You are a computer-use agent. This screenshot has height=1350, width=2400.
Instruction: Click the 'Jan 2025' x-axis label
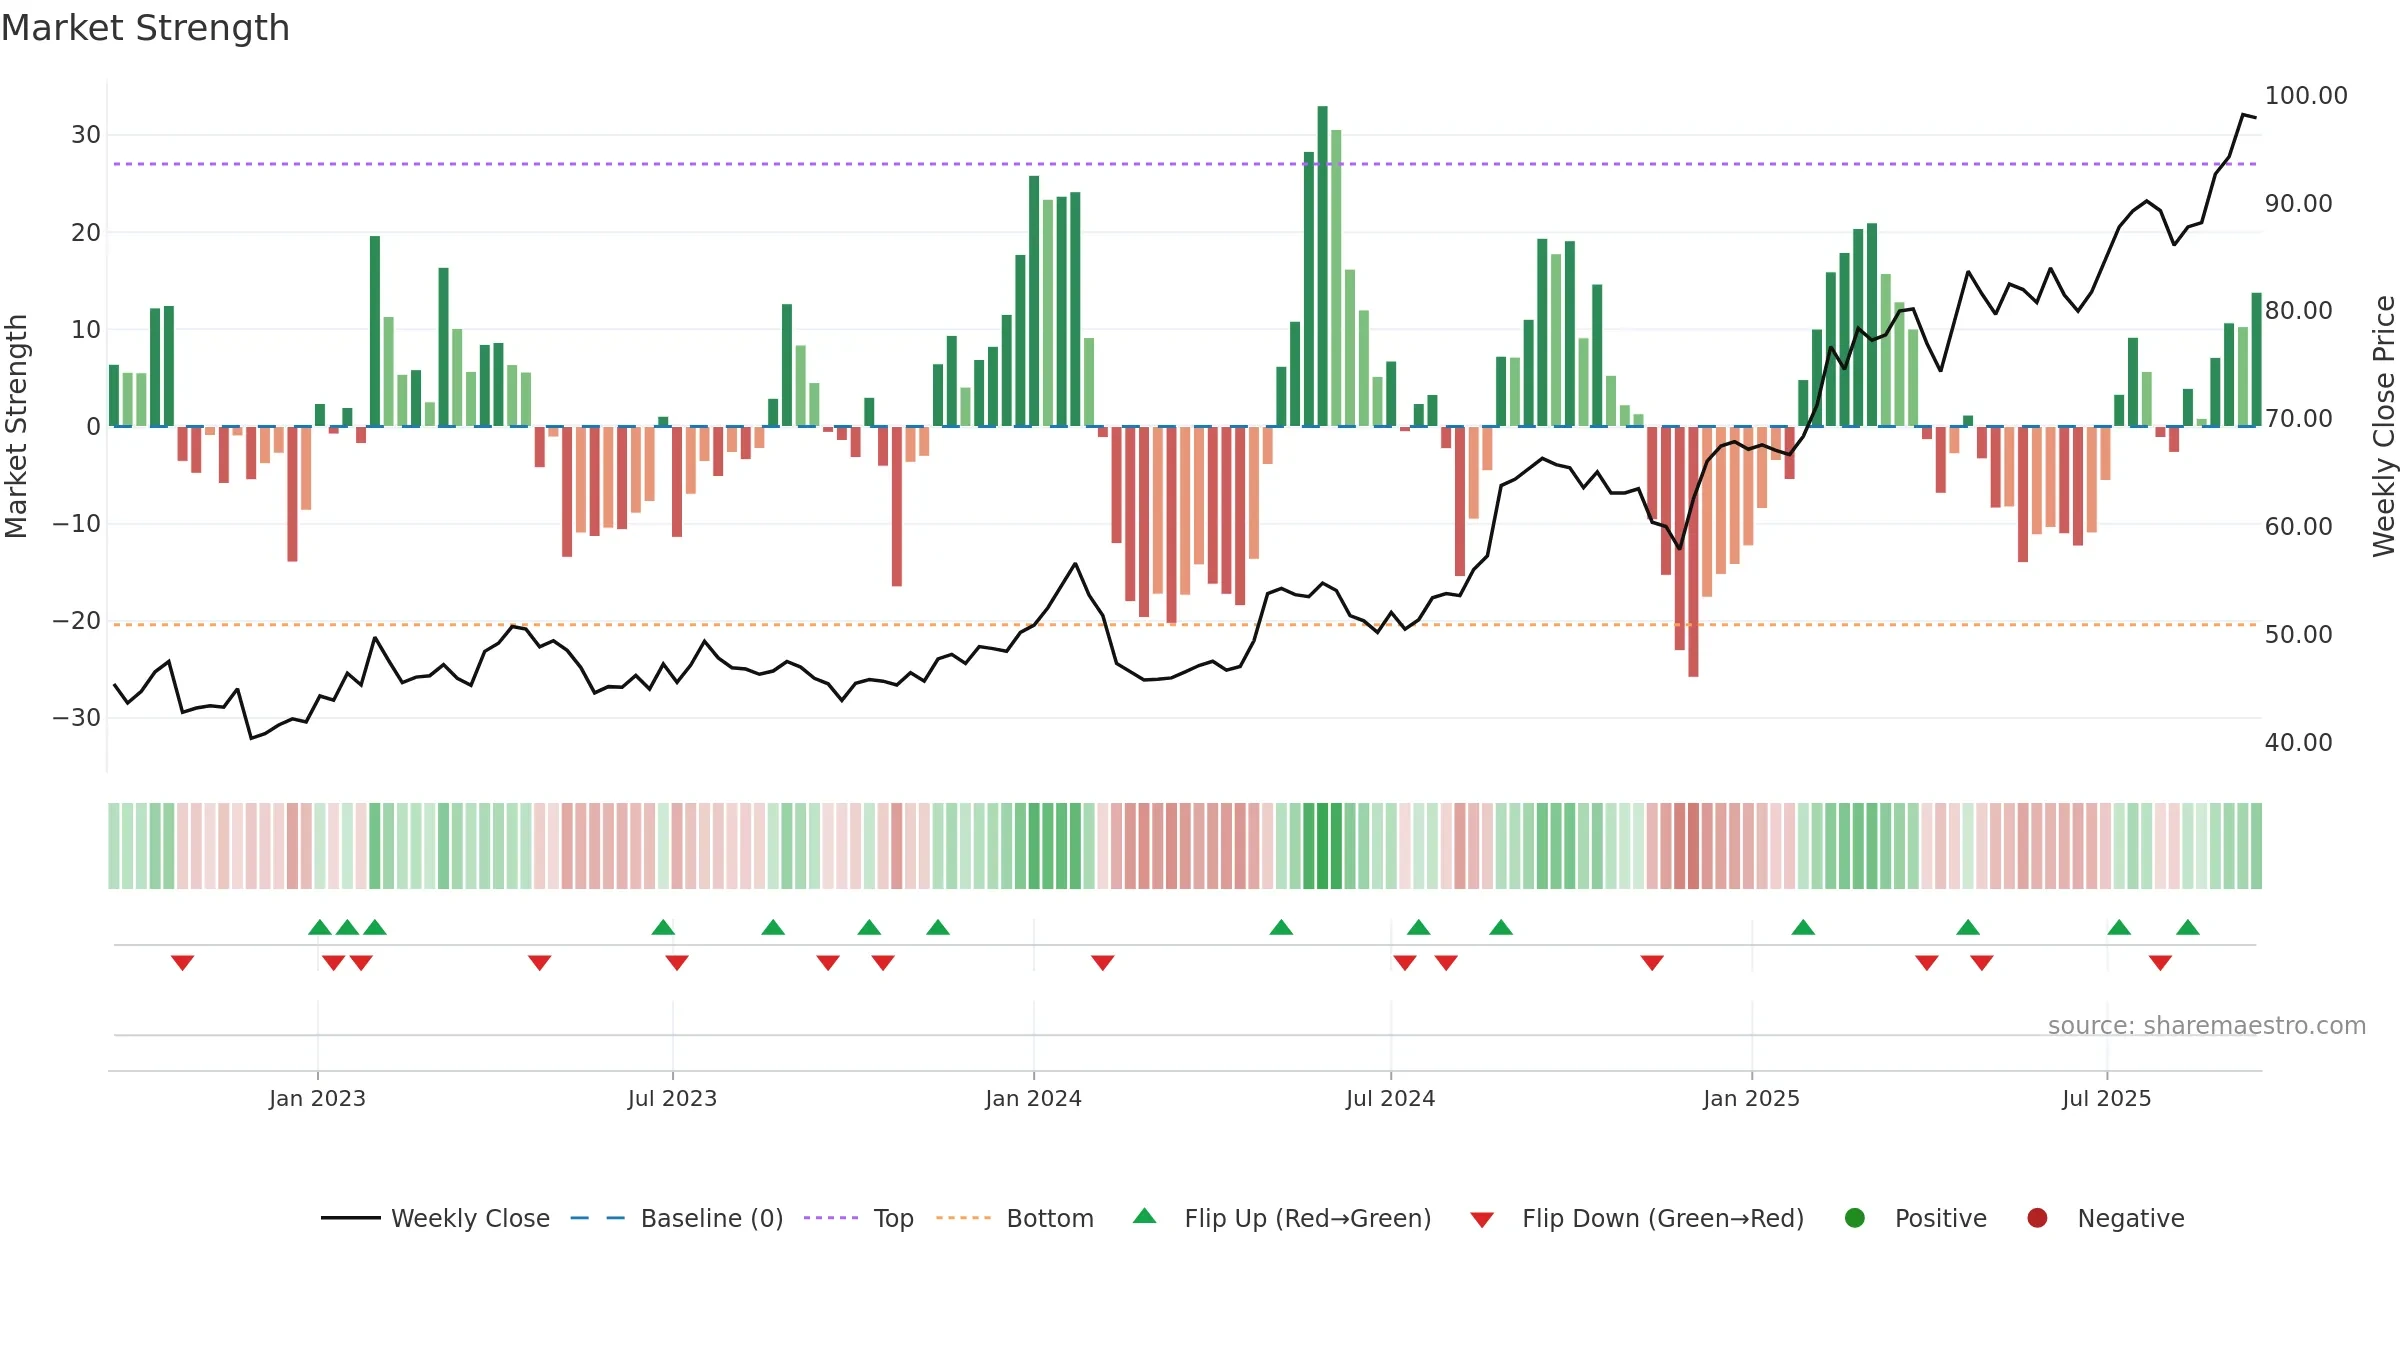[1751, 1098]
